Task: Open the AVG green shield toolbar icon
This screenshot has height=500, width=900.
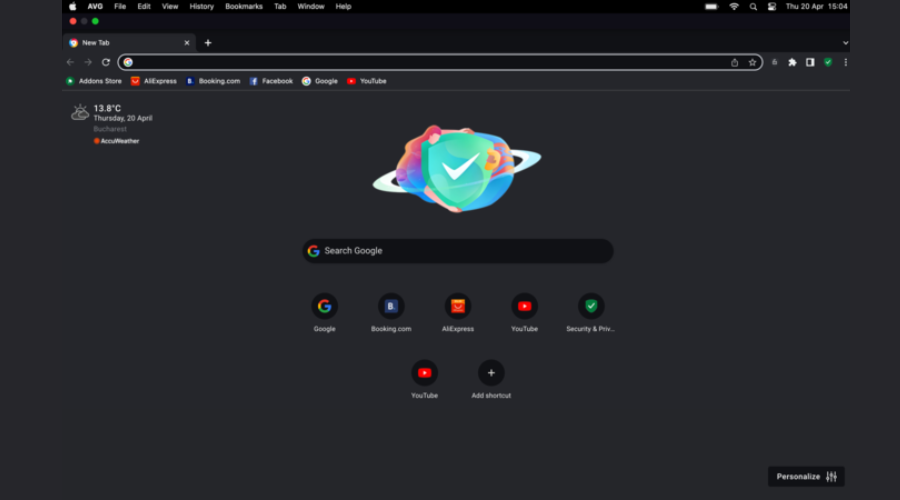Action: [x=828, y=62]
